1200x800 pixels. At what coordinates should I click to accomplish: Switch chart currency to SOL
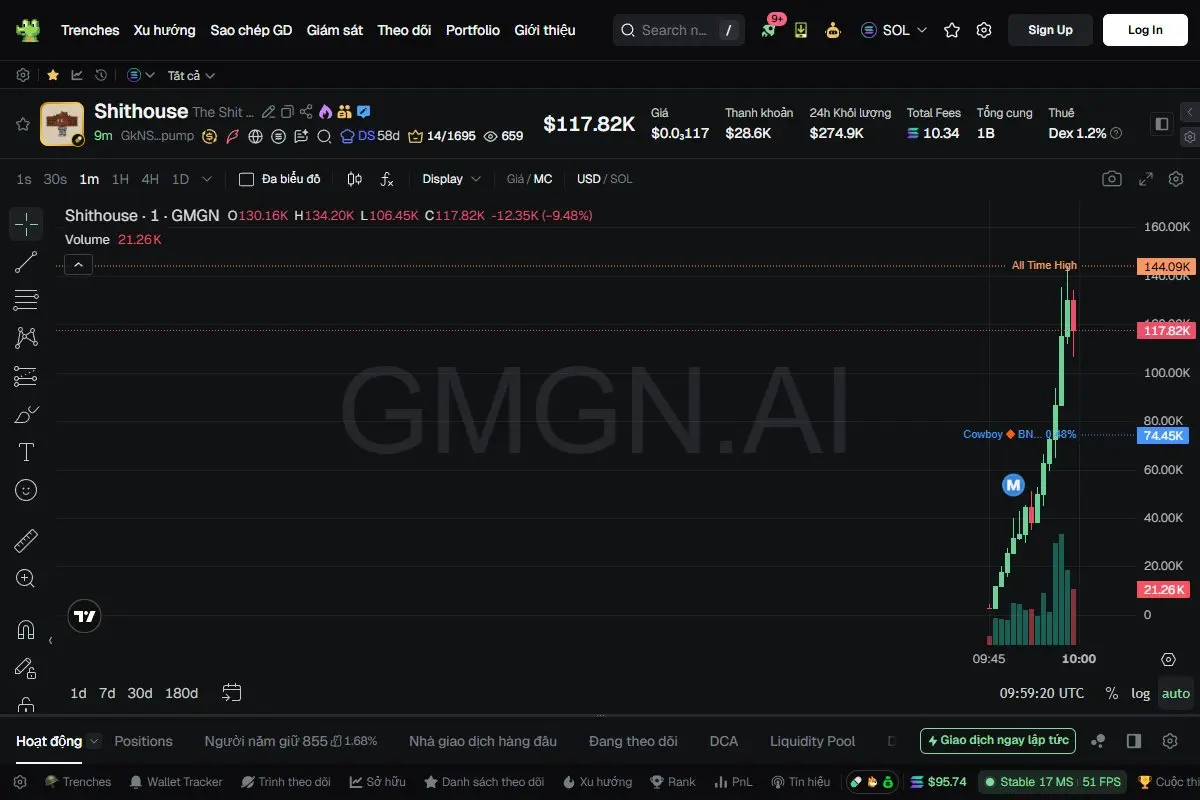tap(621, 179)
